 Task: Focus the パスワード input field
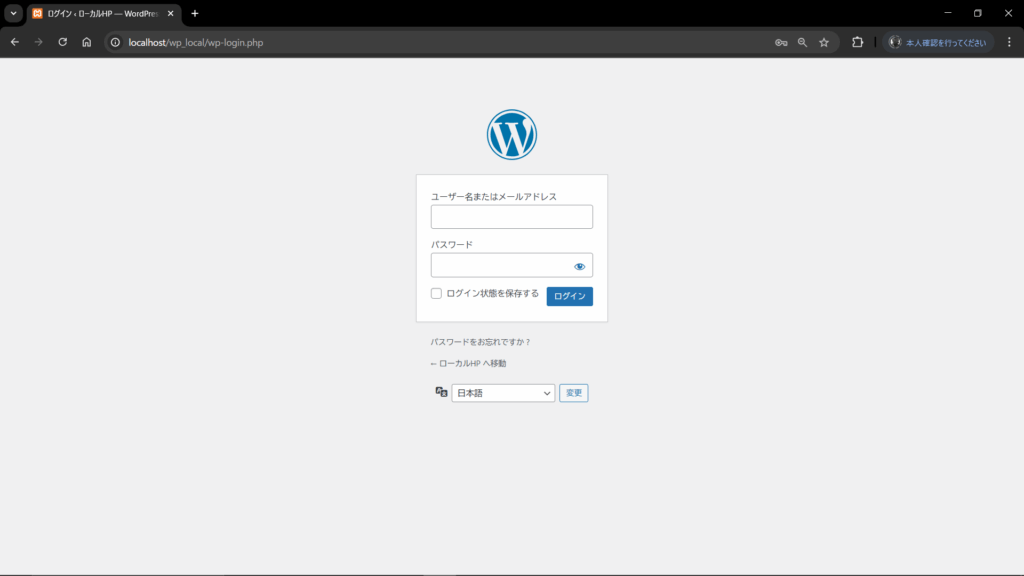tap(511, 265)
